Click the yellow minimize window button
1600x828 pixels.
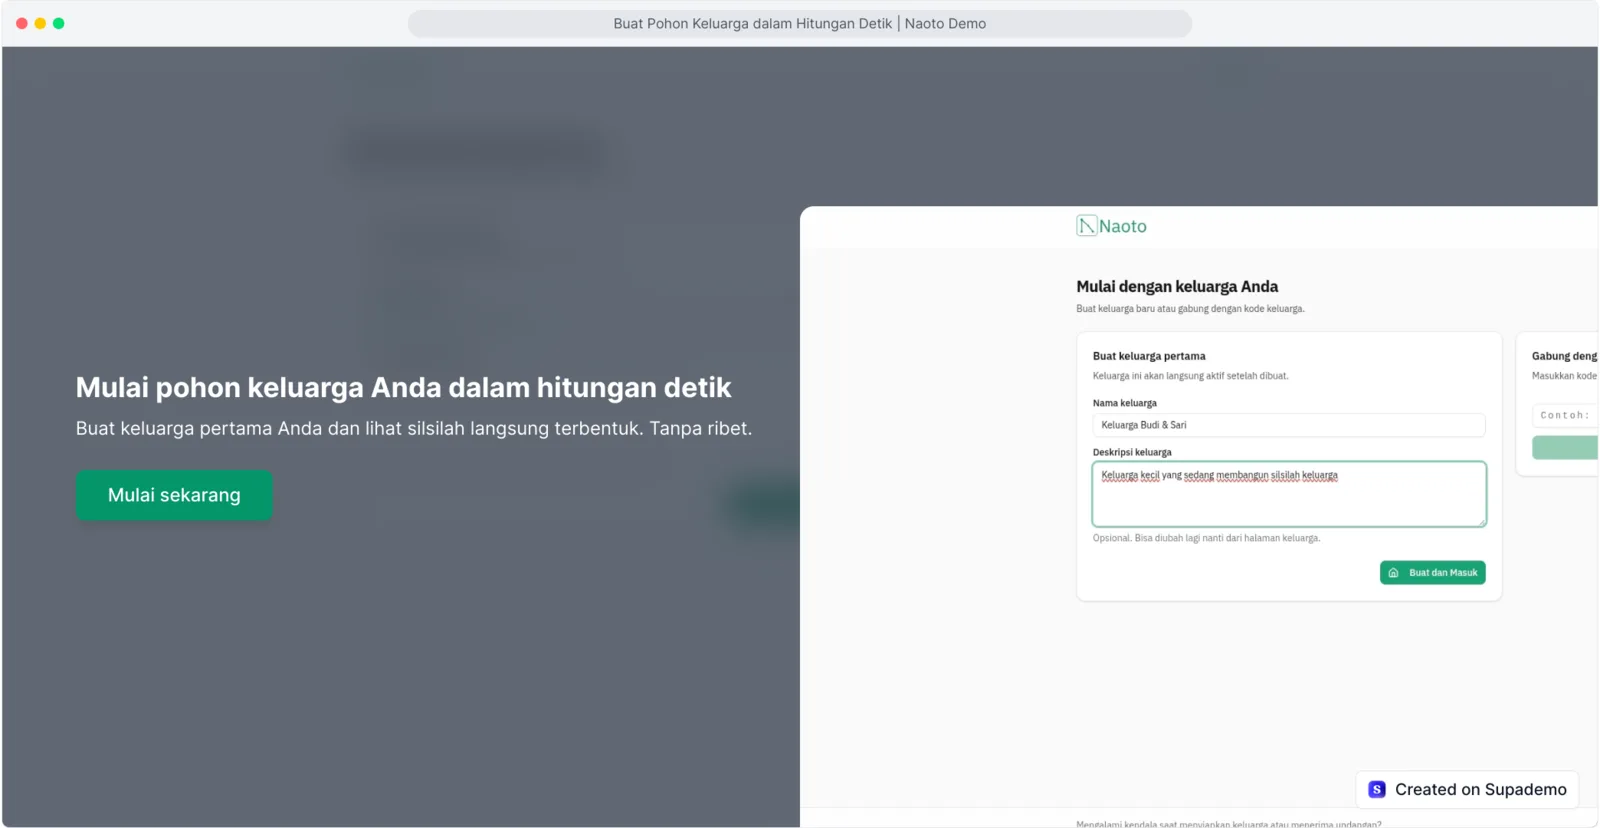click(x=40, y=23)
